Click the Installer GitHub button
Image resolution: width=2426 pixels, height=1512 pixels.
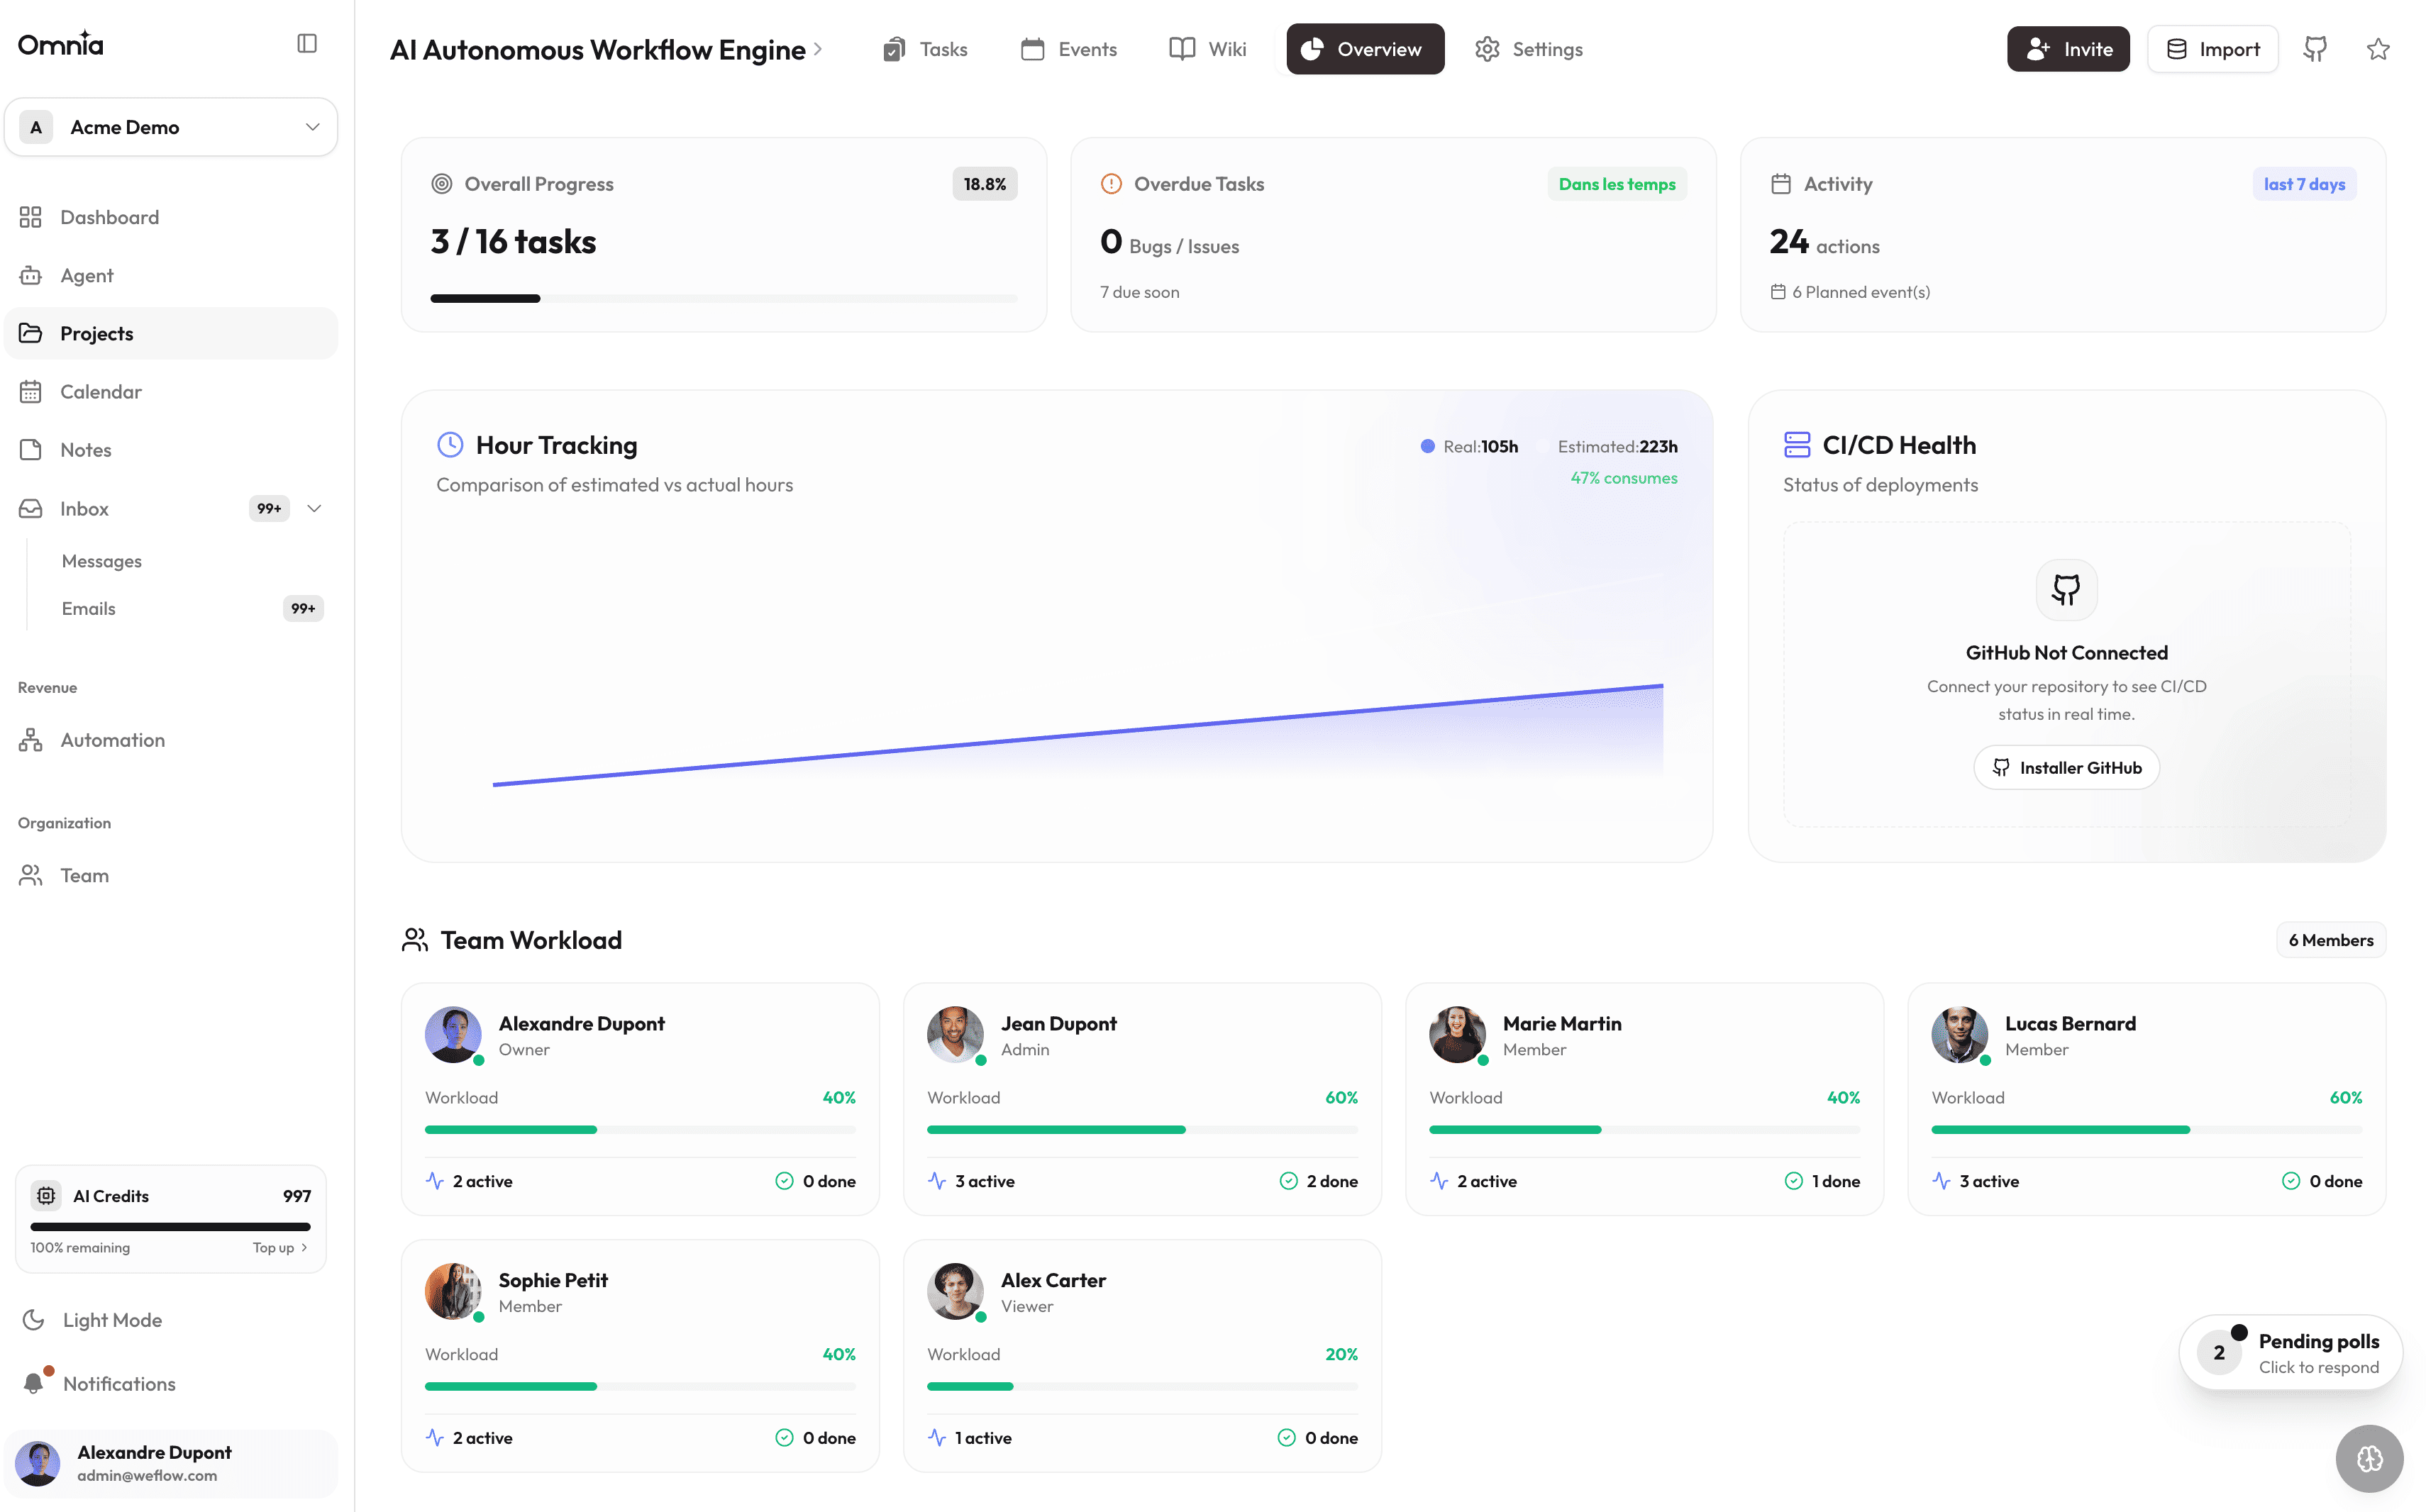point(2066,767)
